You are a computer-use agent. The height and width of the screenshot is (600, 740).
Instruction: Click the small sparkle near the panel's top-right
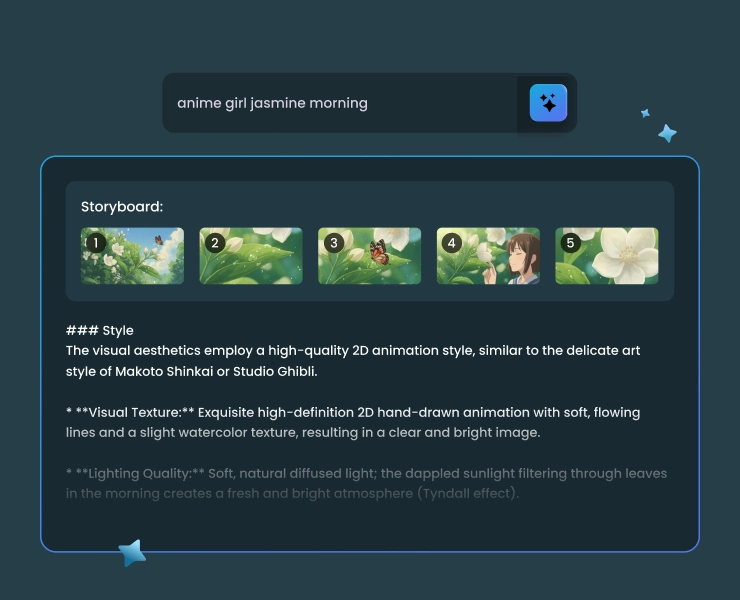(x=645, y=114)
